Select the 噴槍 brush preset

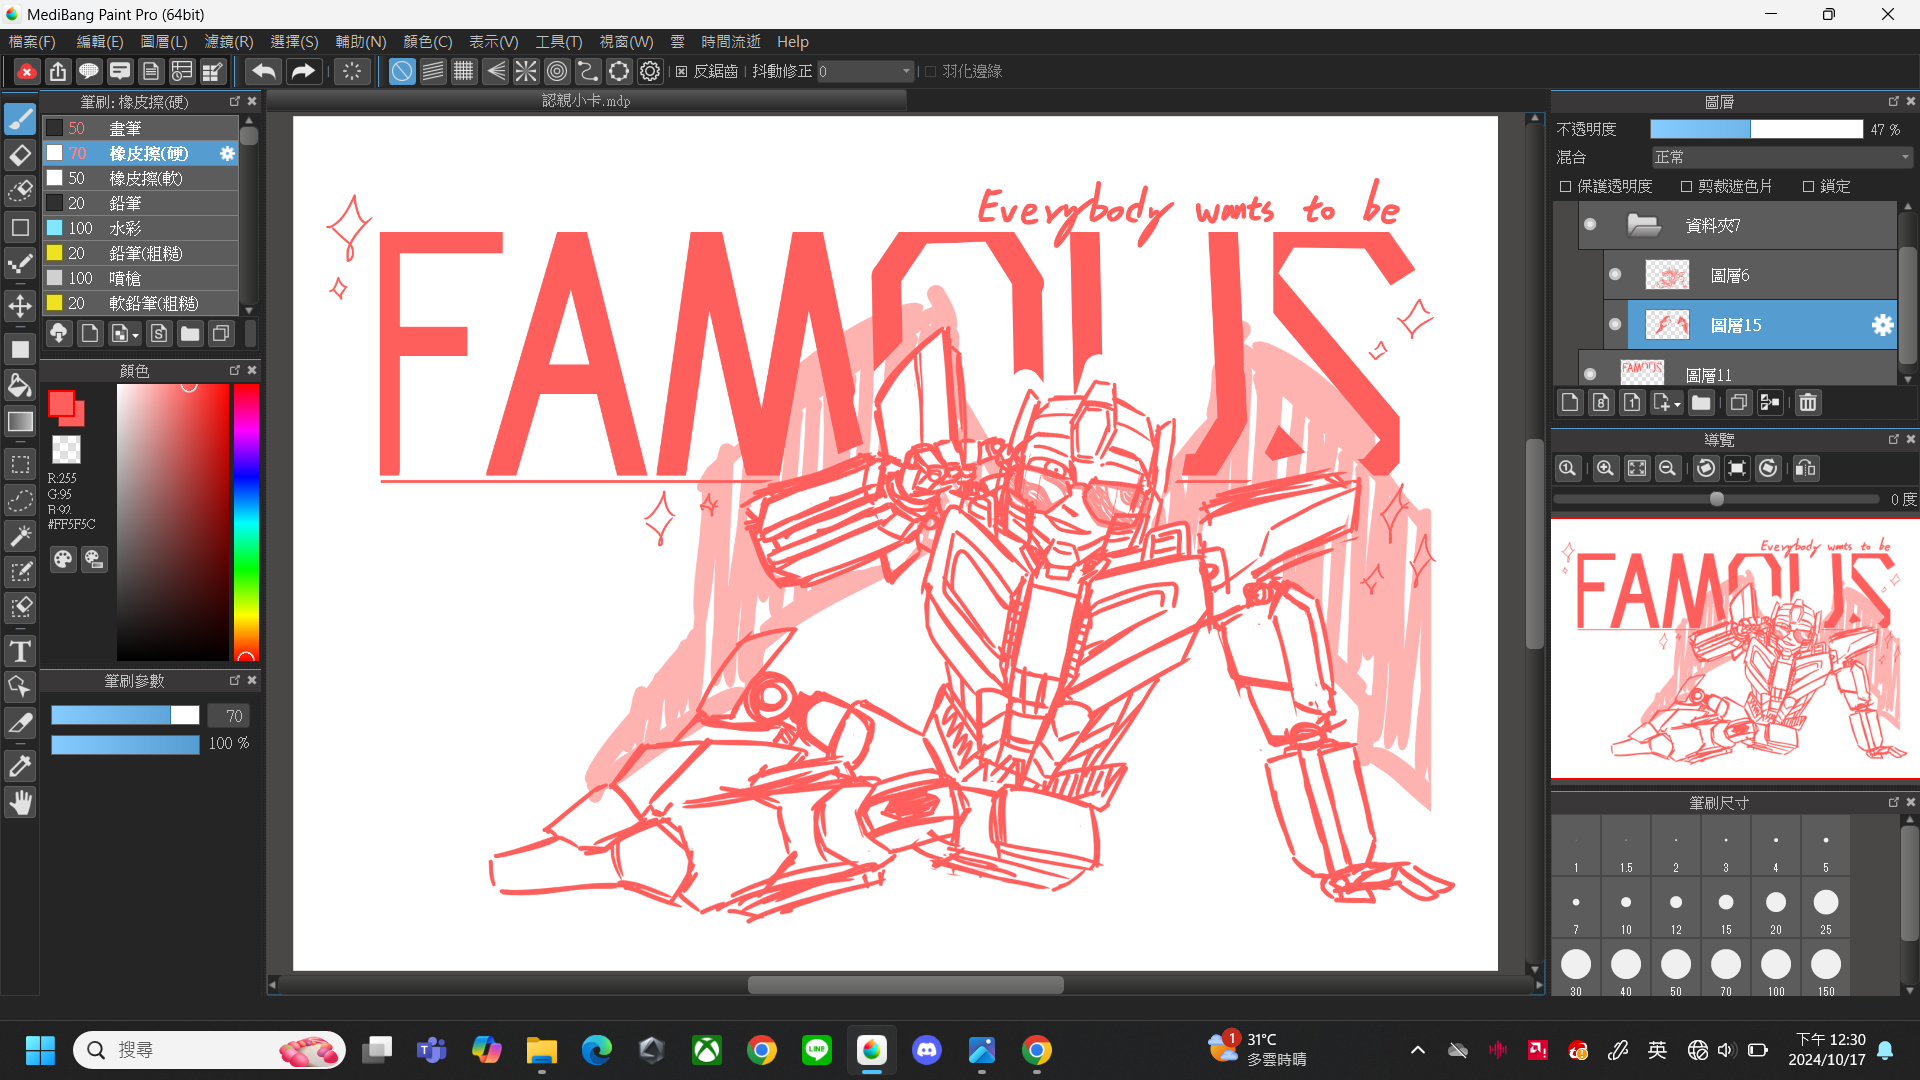(x=140, y=278)
